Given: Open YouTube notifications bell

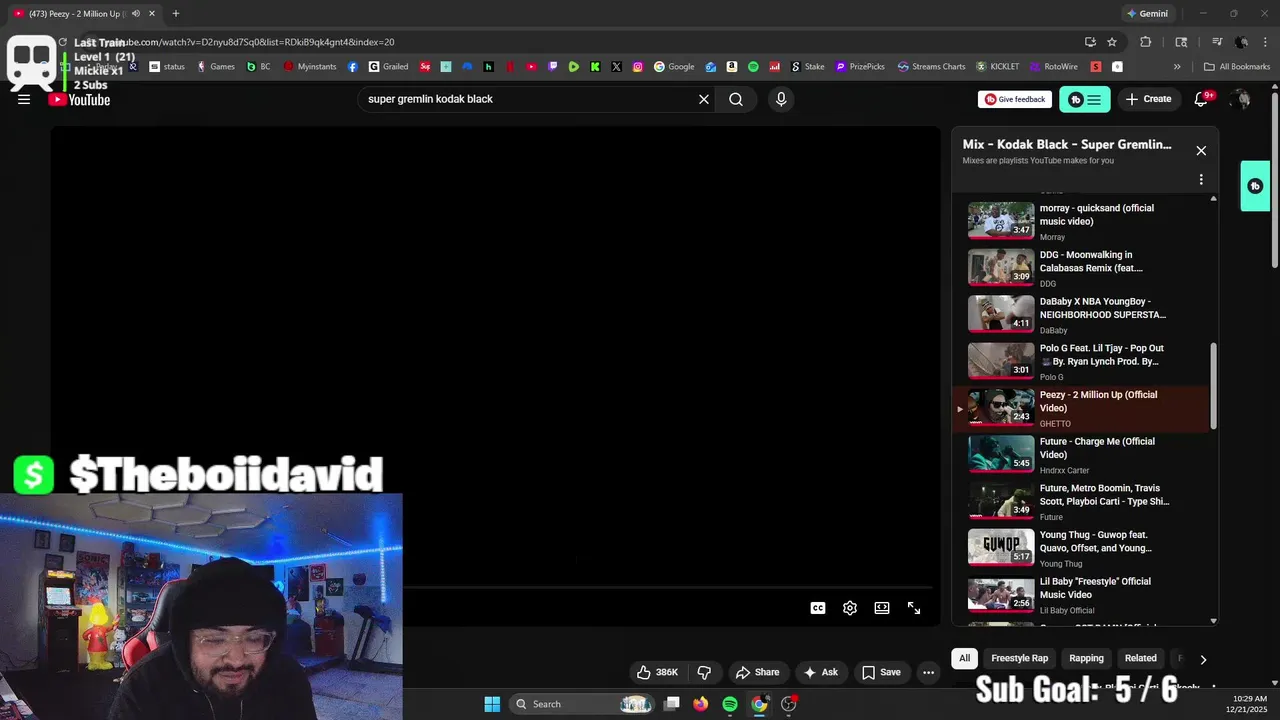Looking at the screenshot, I should coord(1202,99).
